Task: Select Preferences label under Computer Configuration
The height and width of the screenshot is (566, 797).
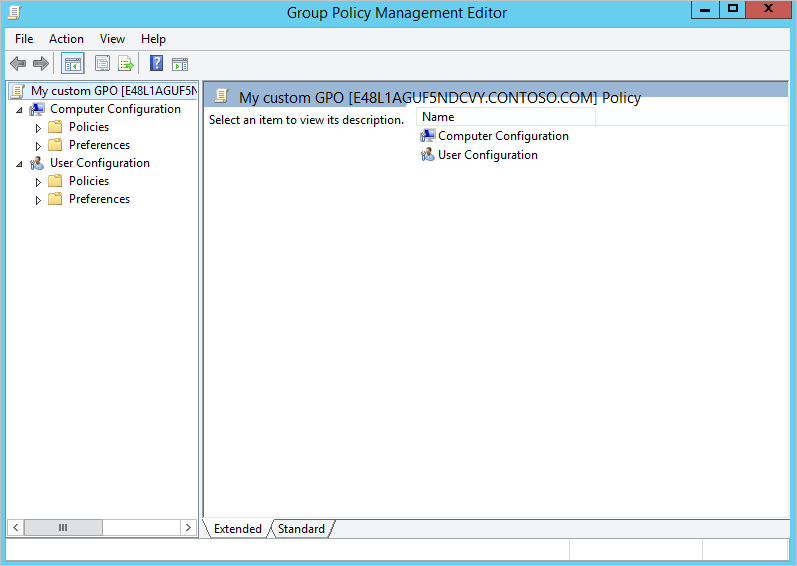Action: coord(100,145)
